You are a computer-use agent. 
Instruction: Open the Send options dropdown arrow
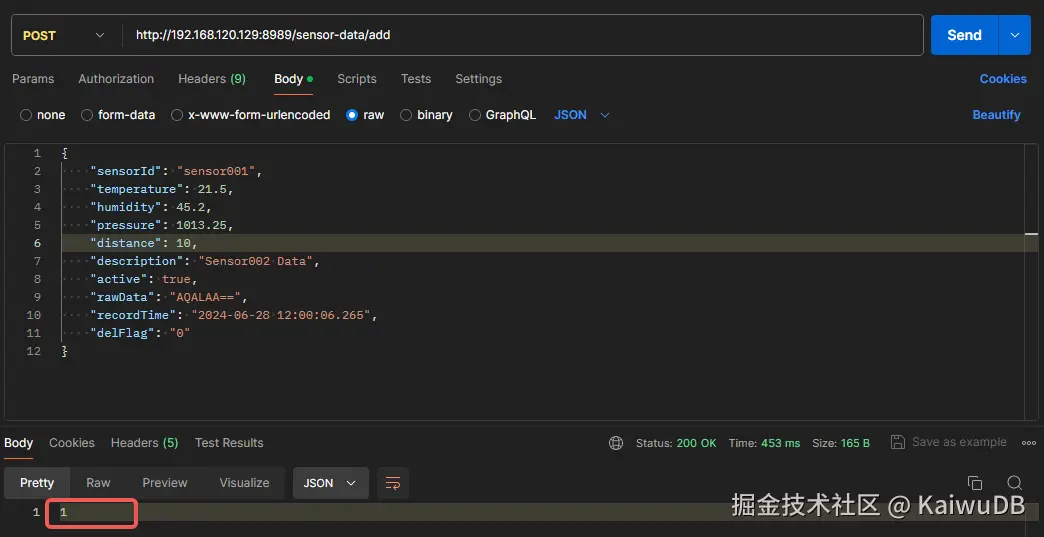coord(1015,35)
